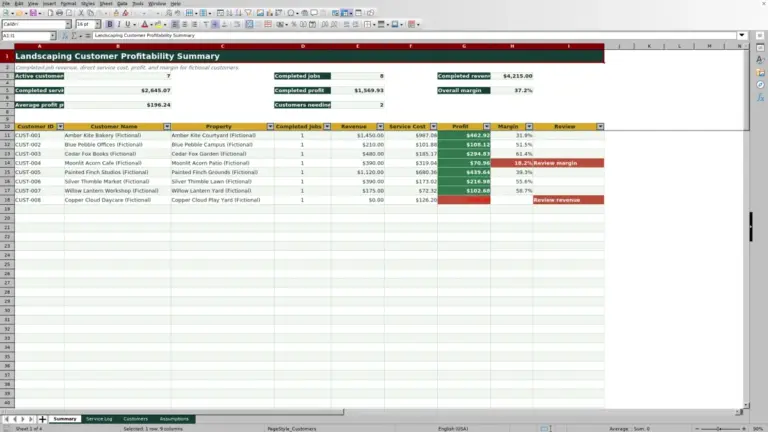Open the Font size dropdown
The height and width of the screenshot is (432, 768).
coord(97,24)
